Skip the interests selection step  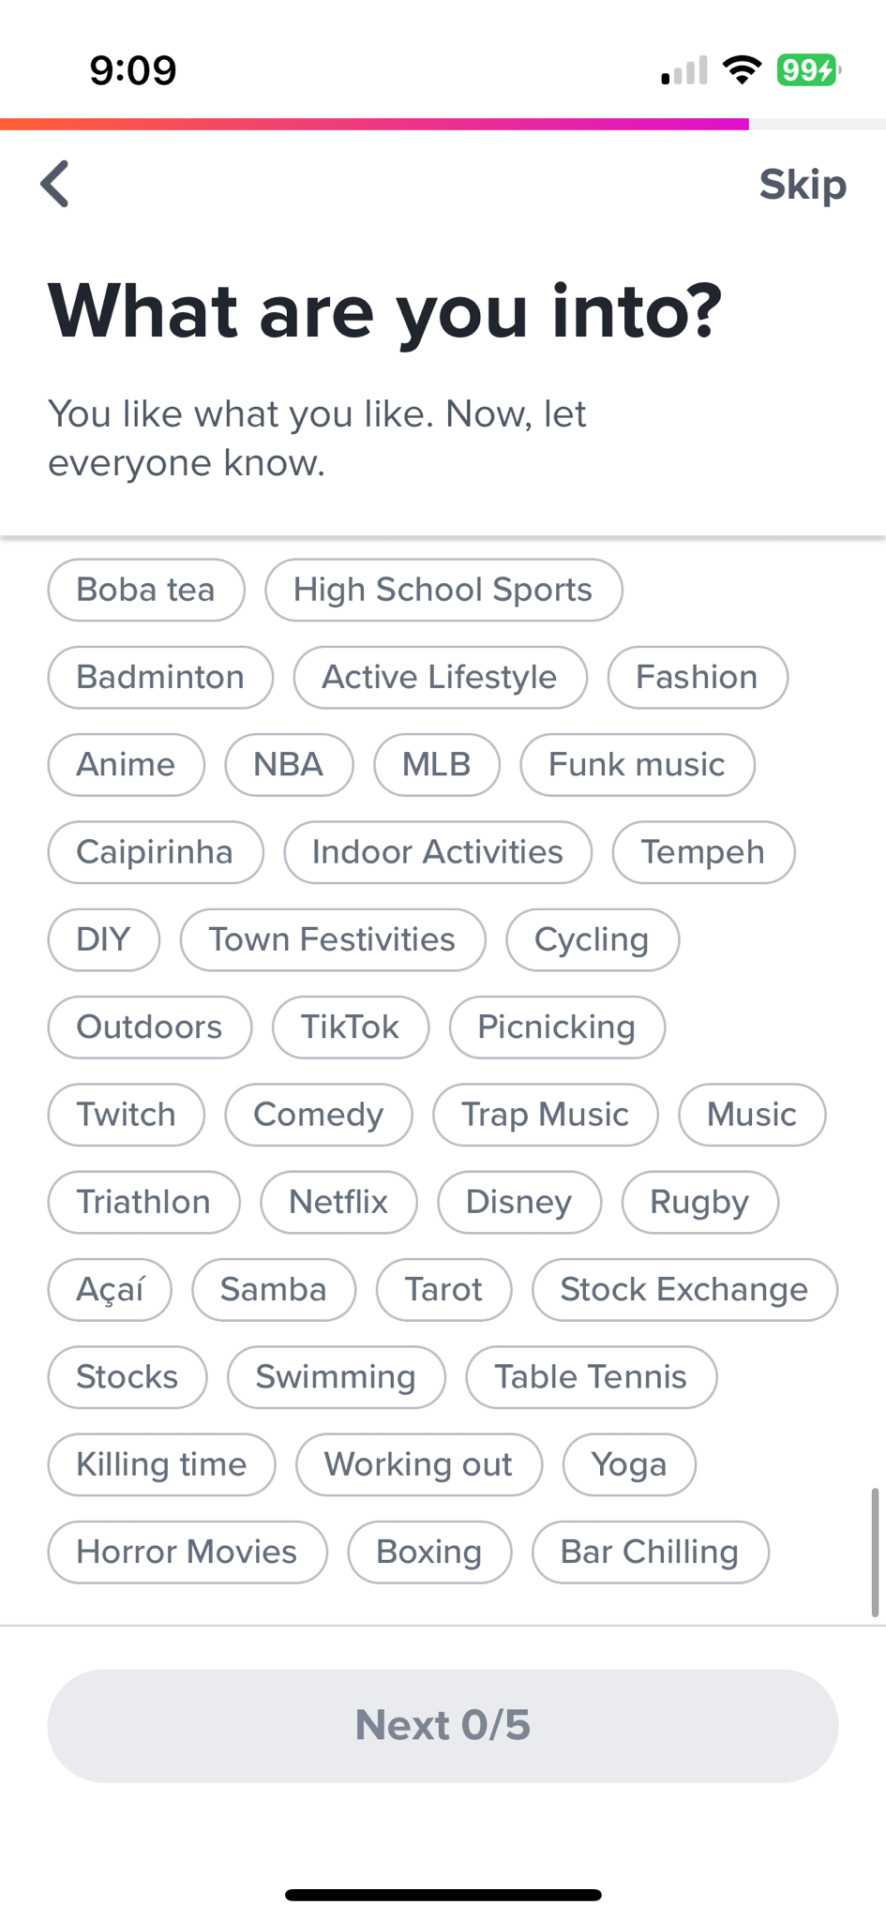[x=802, y=185]
